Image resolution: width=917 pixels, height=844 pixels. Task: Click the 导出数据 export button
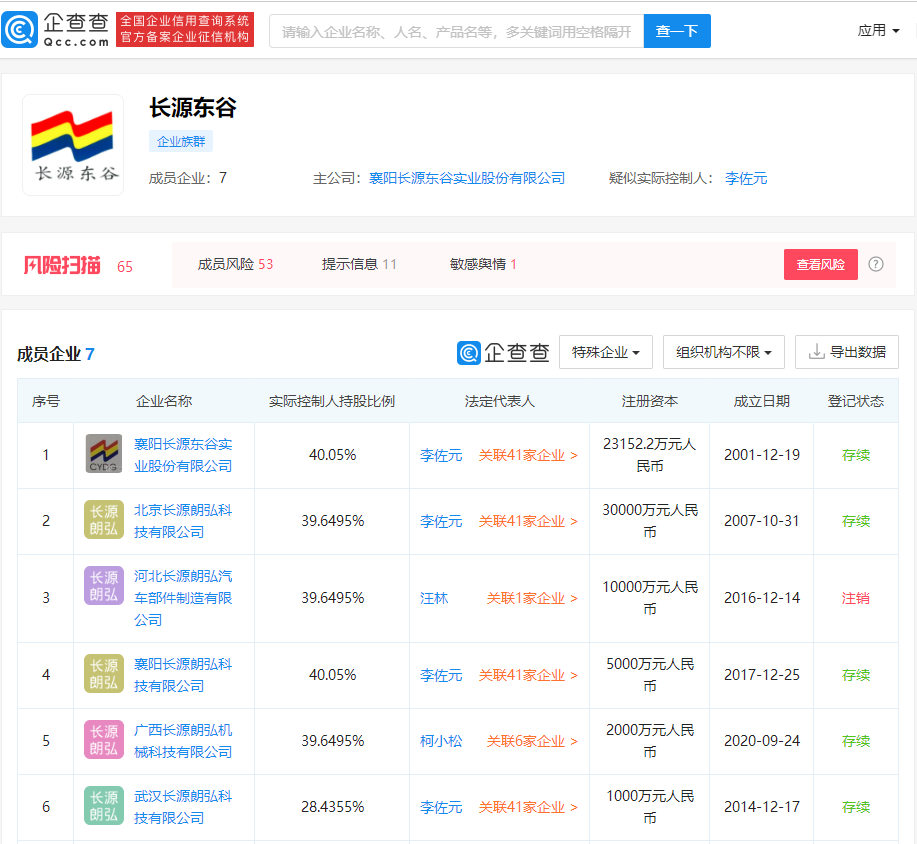coord(847,352)
